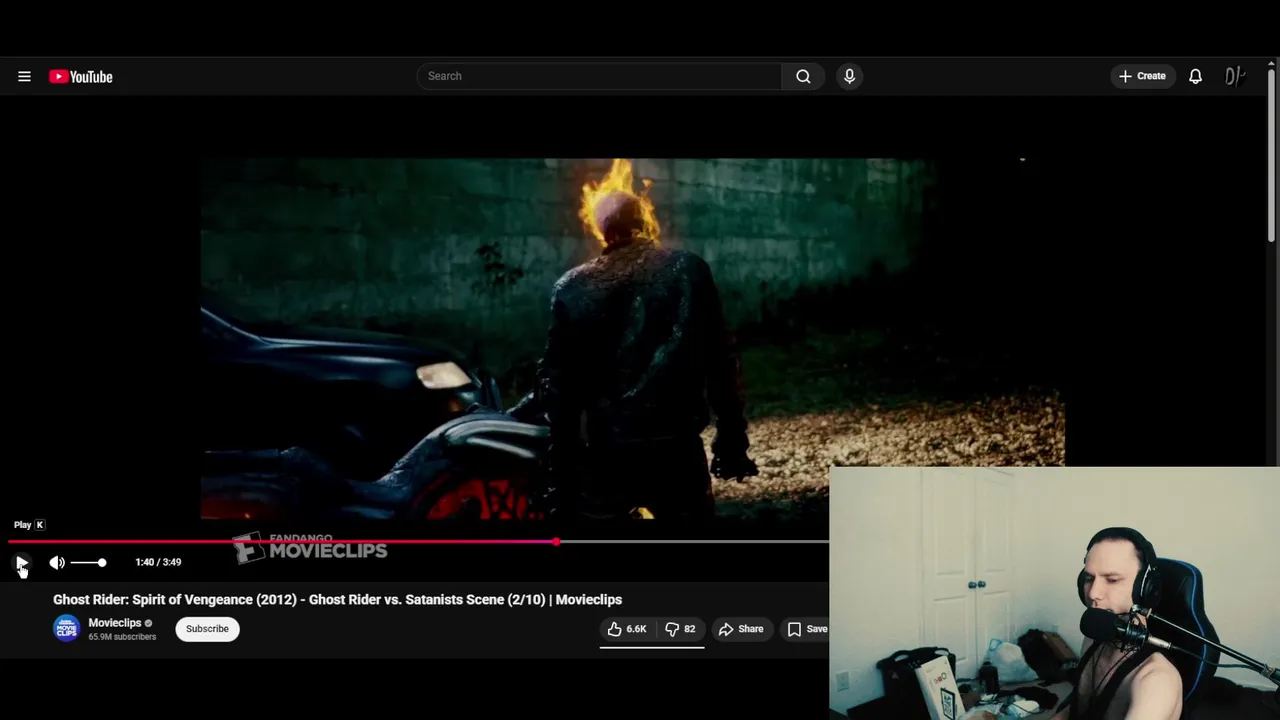
Task: Click into the Search input field
Action: 599,76
